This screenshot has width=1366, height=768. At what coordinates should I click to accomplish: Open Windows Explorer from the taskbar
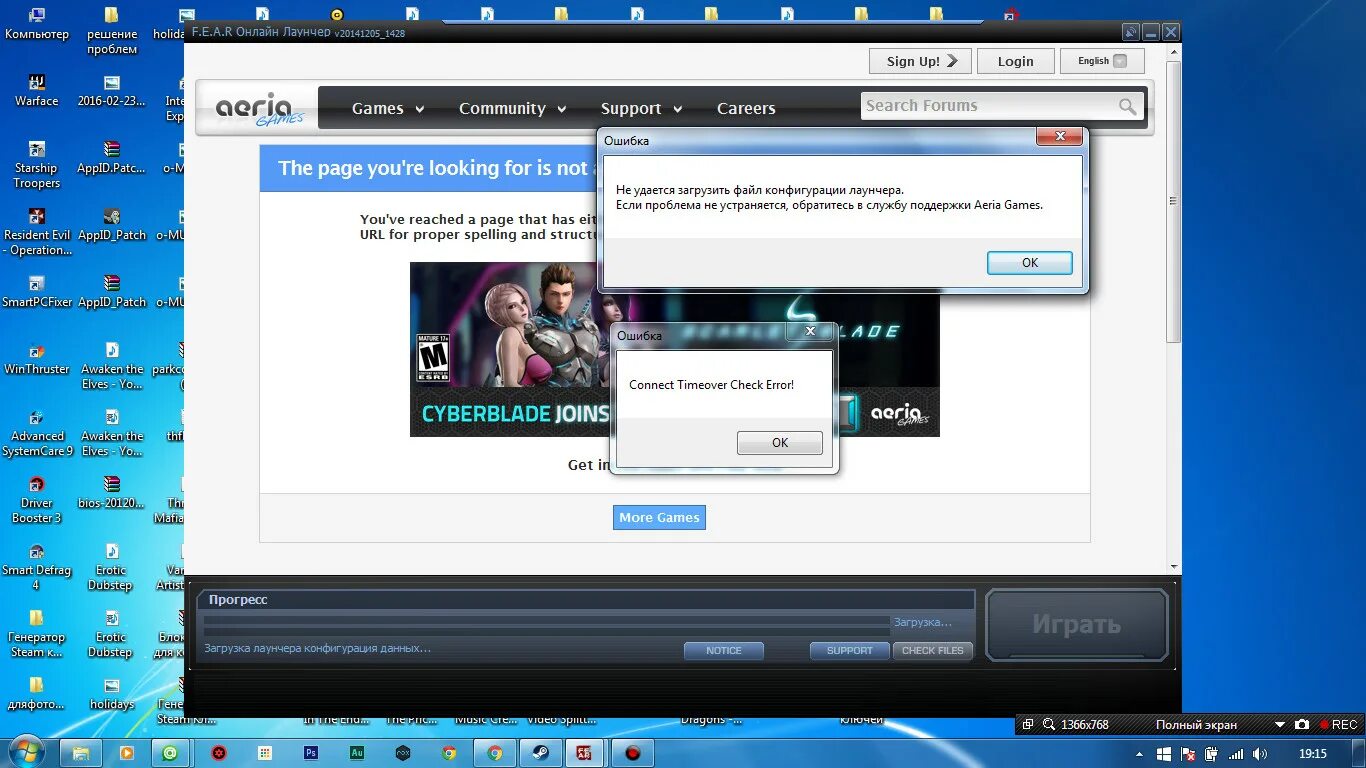pyautogui.click(x=81, y=753)
